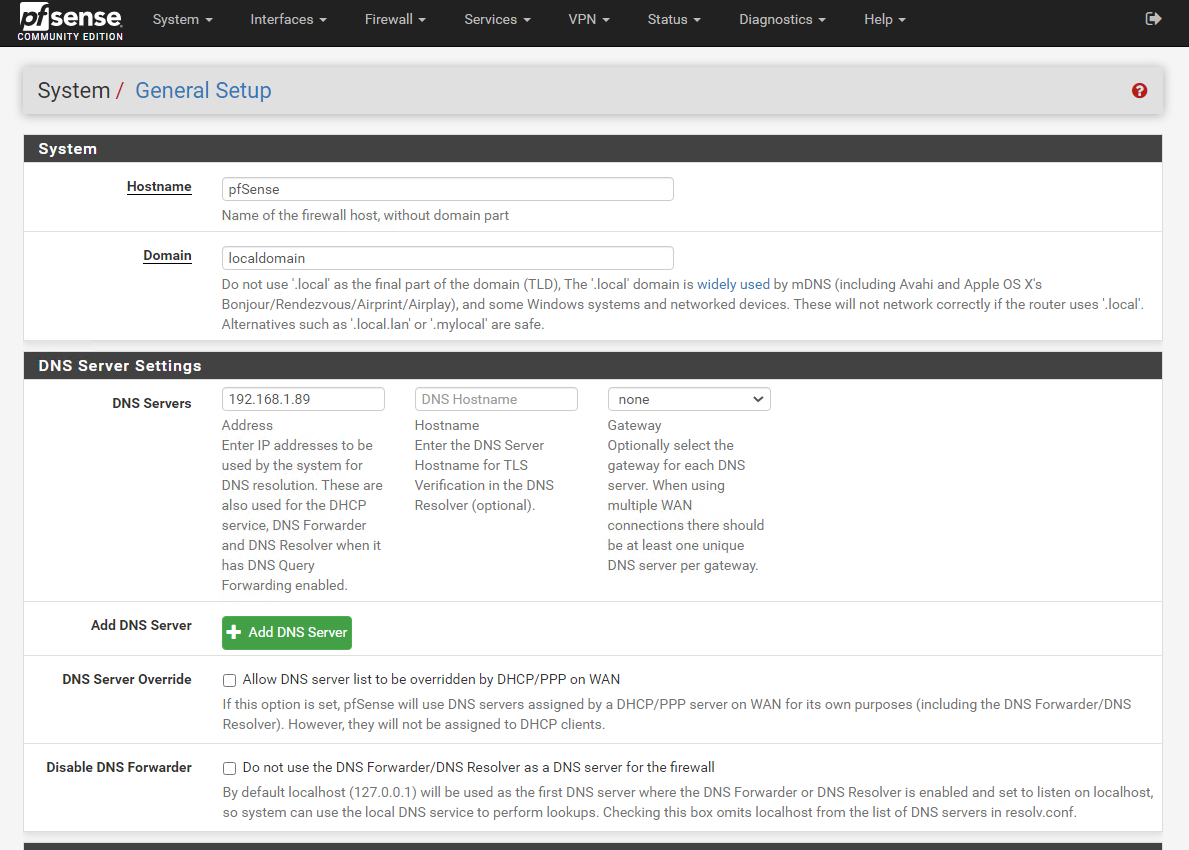The height and width of the screenshot is (850, 1189).
Task: Click the Add DNS Server button
Action: coord(287,632)
